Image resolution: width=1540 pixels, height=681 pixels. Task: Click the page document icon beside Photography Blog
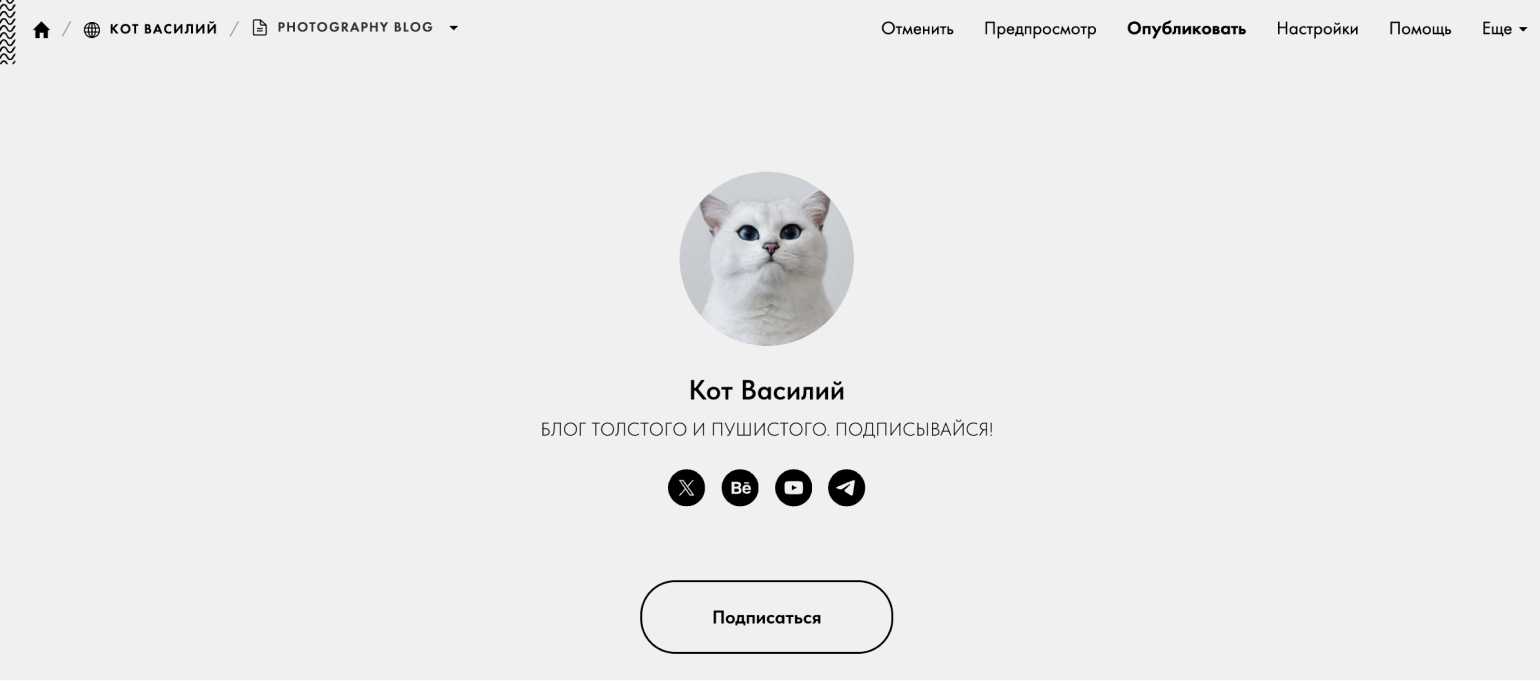click(260, 28)
